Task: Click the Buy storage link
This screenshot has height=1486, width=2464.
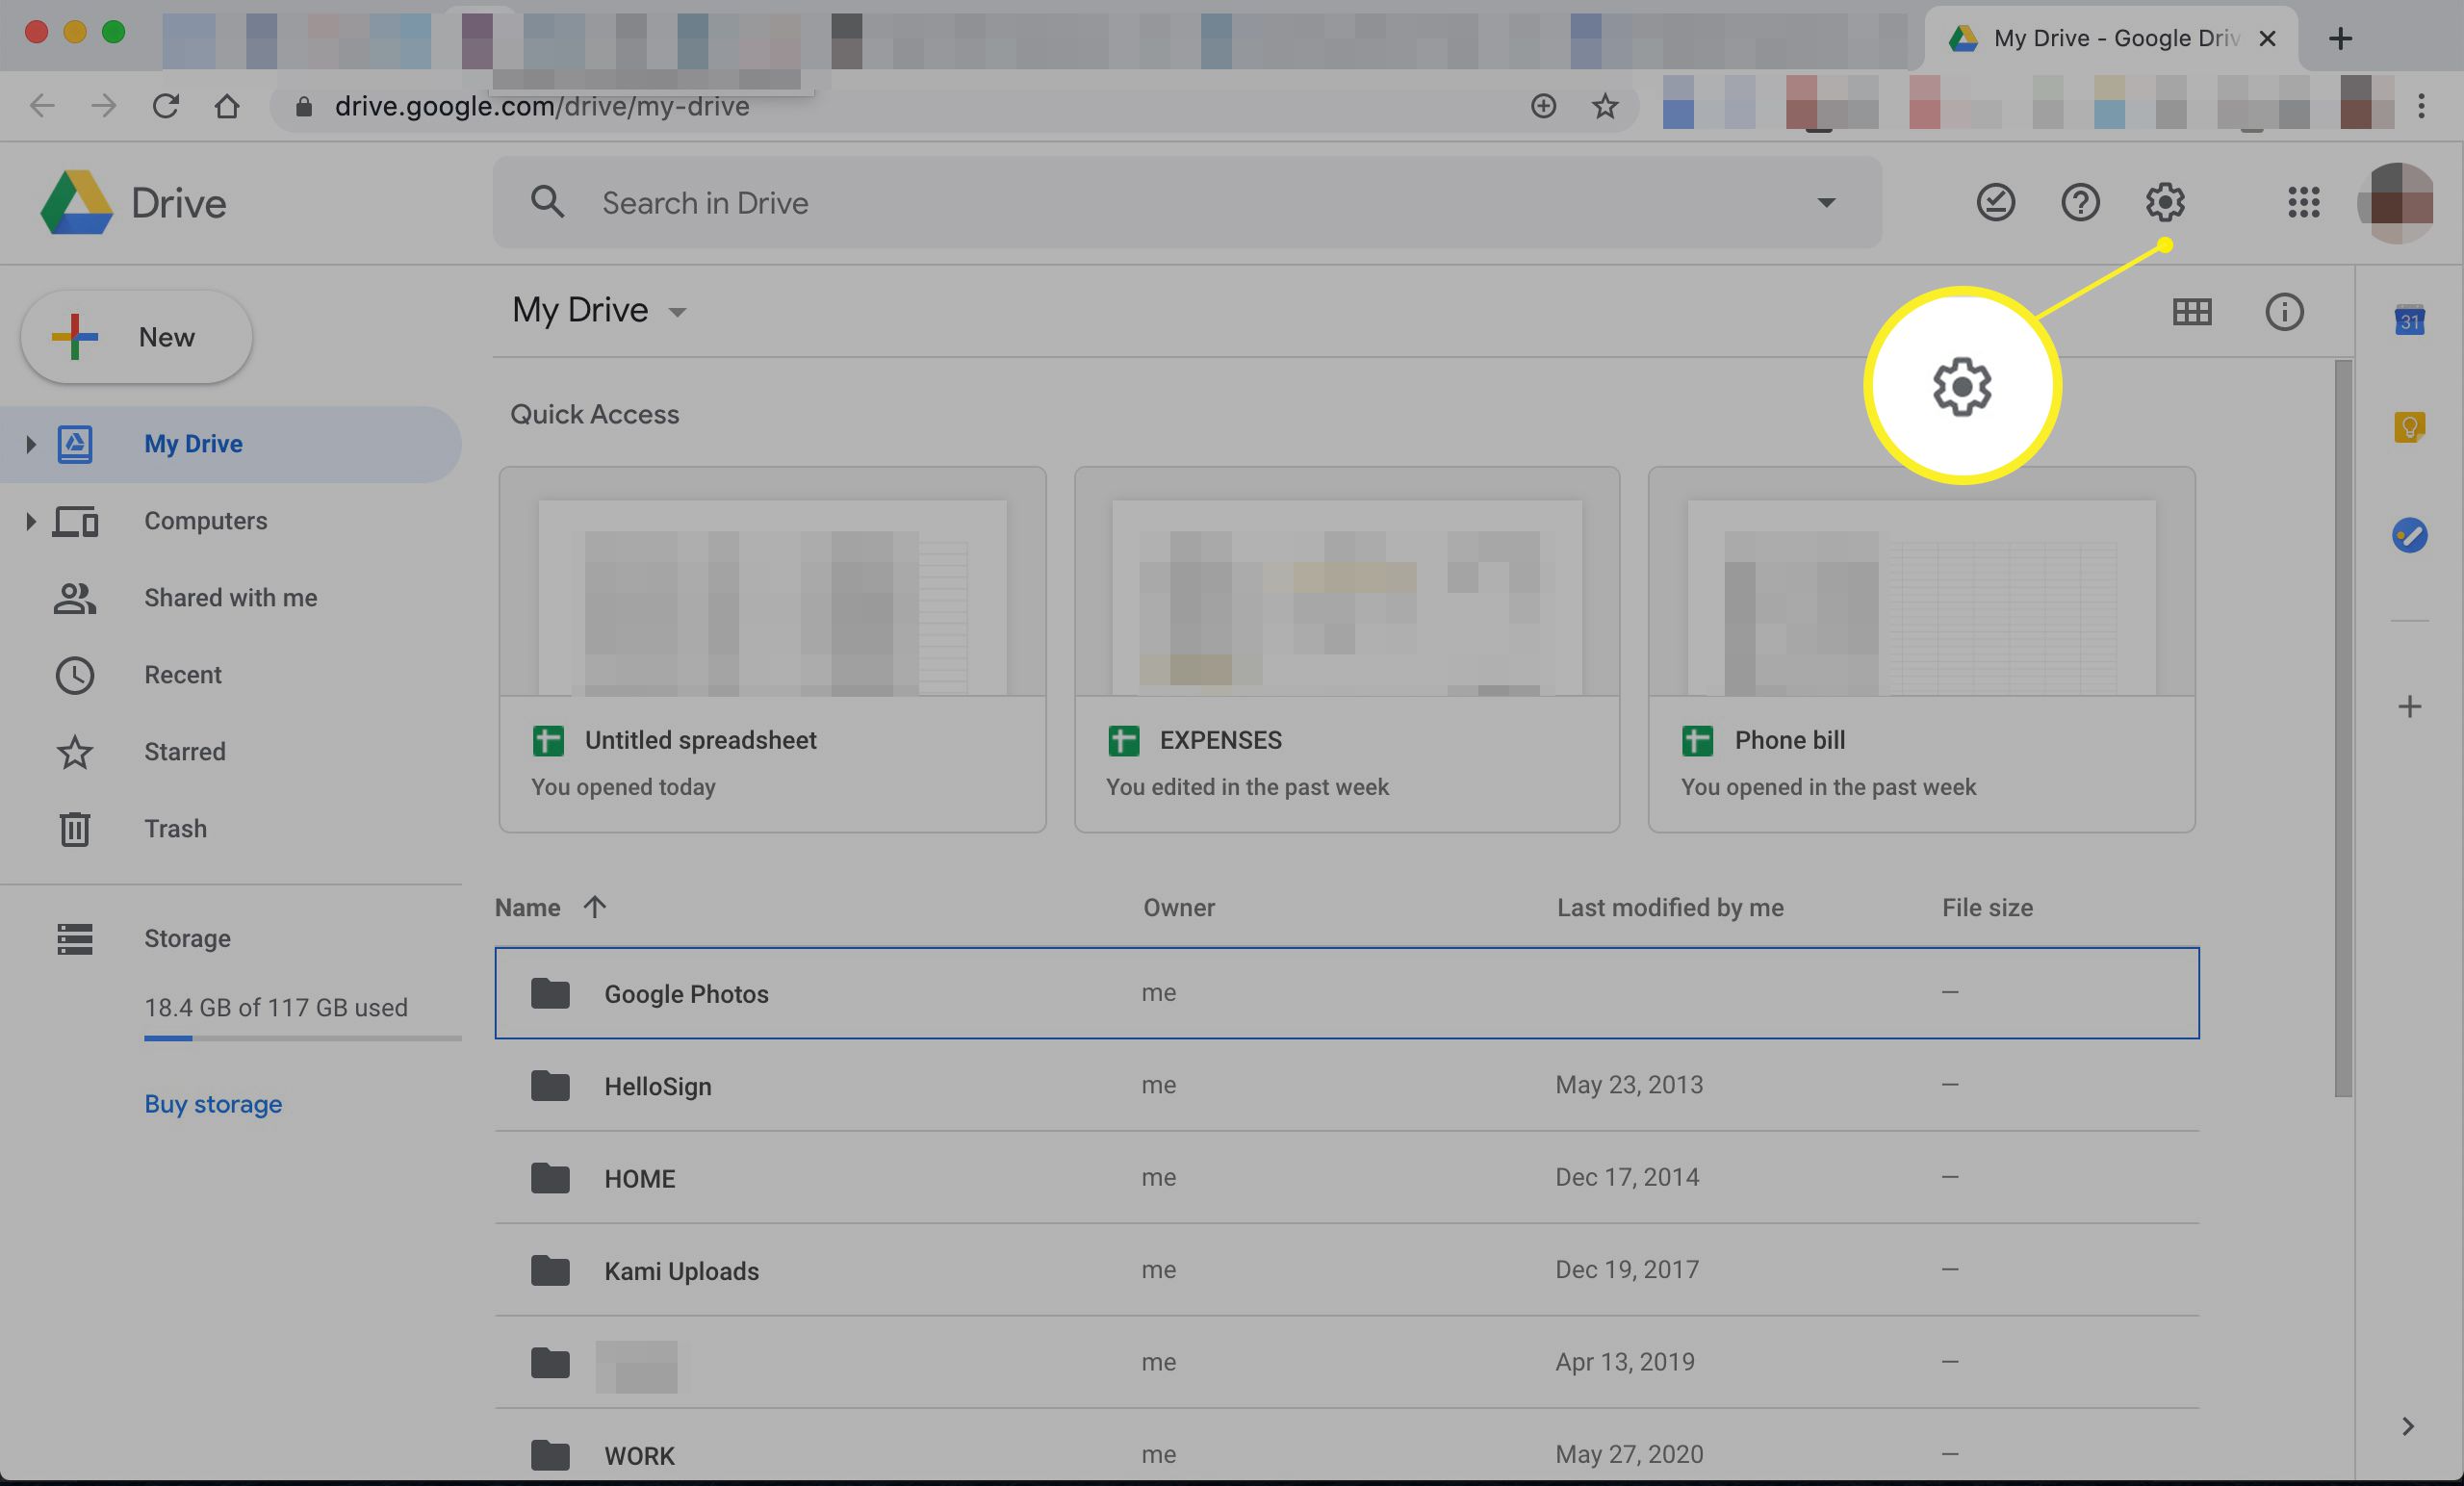Action: pyautogui.click(x=213, y=1106)
